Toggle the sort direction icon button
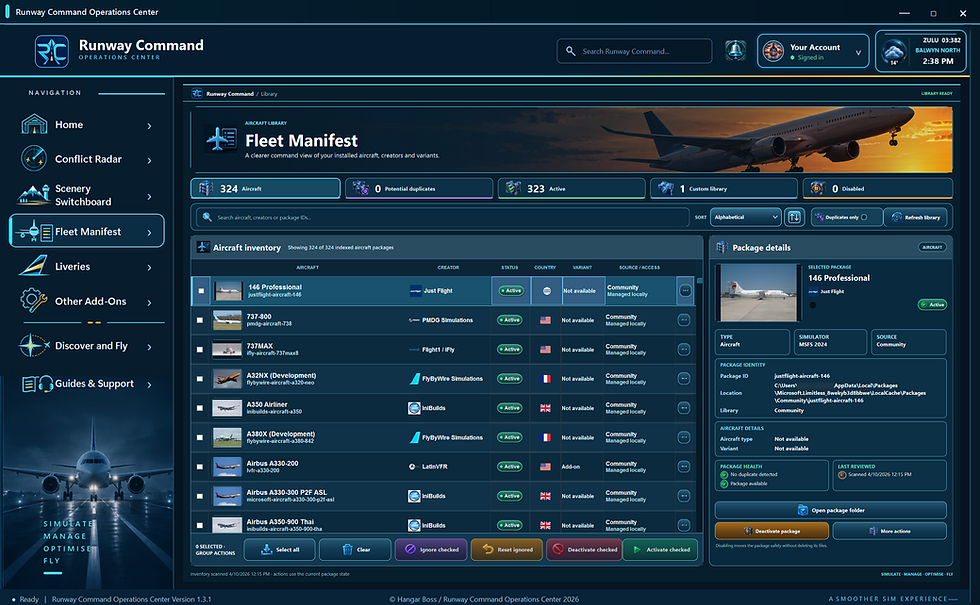980x605 pixels. pyautogui.click(x=794, y=217)
